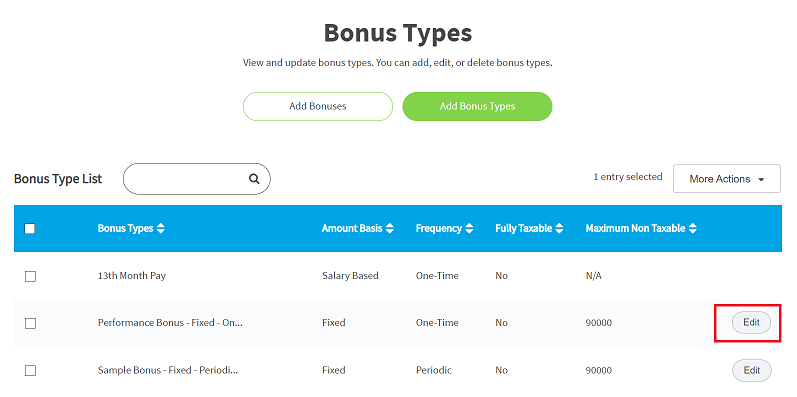Viewport: 797px width, 397px height.
Task: Click the Add Bonuses button
Action: pos(318,106)
